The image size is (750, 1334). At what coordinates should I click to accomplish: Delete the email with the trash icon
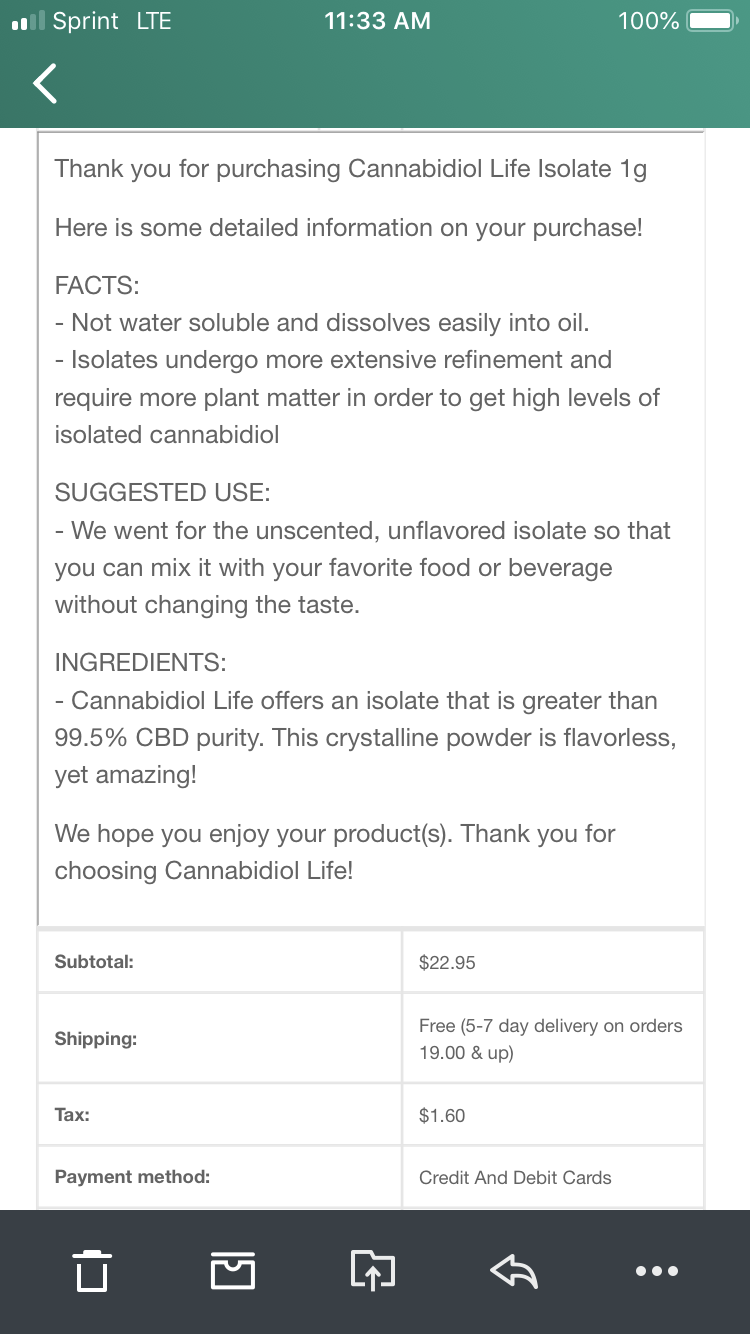click(92, 1271)
